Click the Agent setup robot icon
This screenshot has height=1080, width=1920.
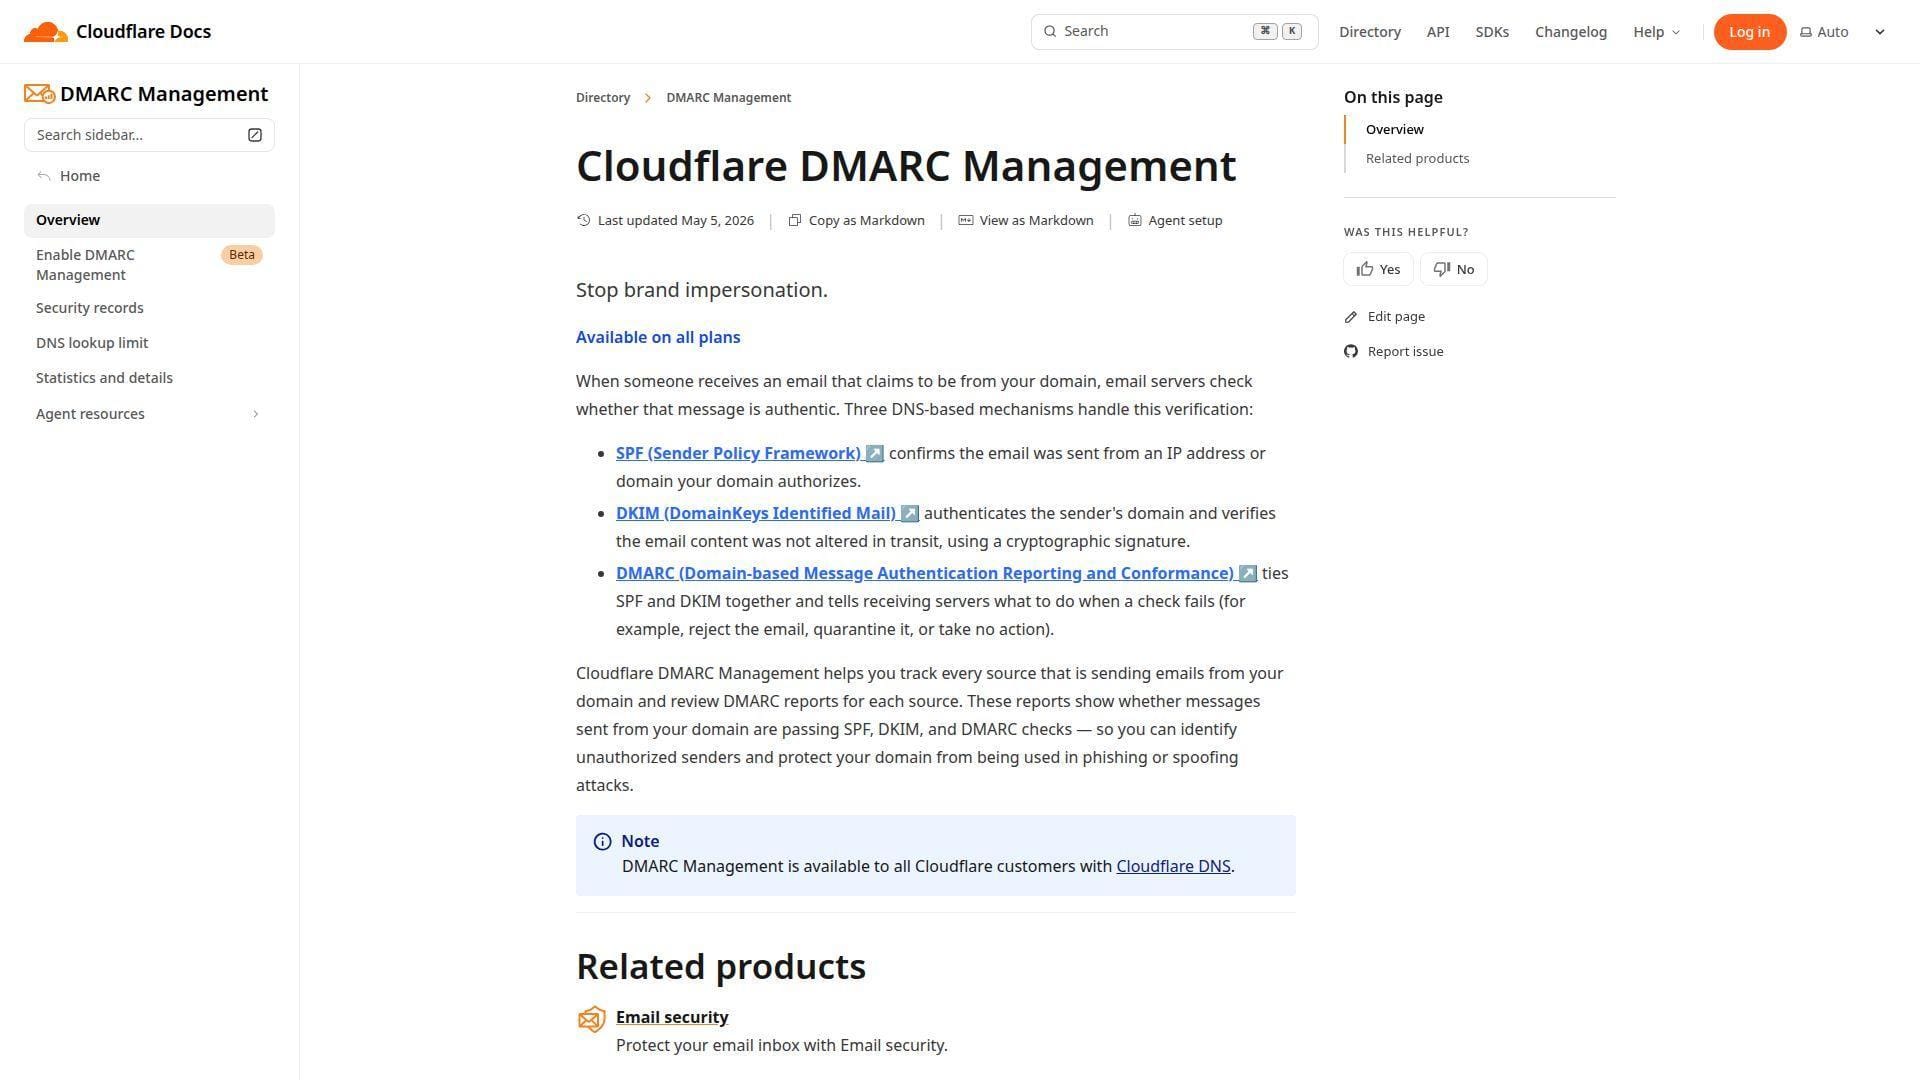pos(1135,221)
